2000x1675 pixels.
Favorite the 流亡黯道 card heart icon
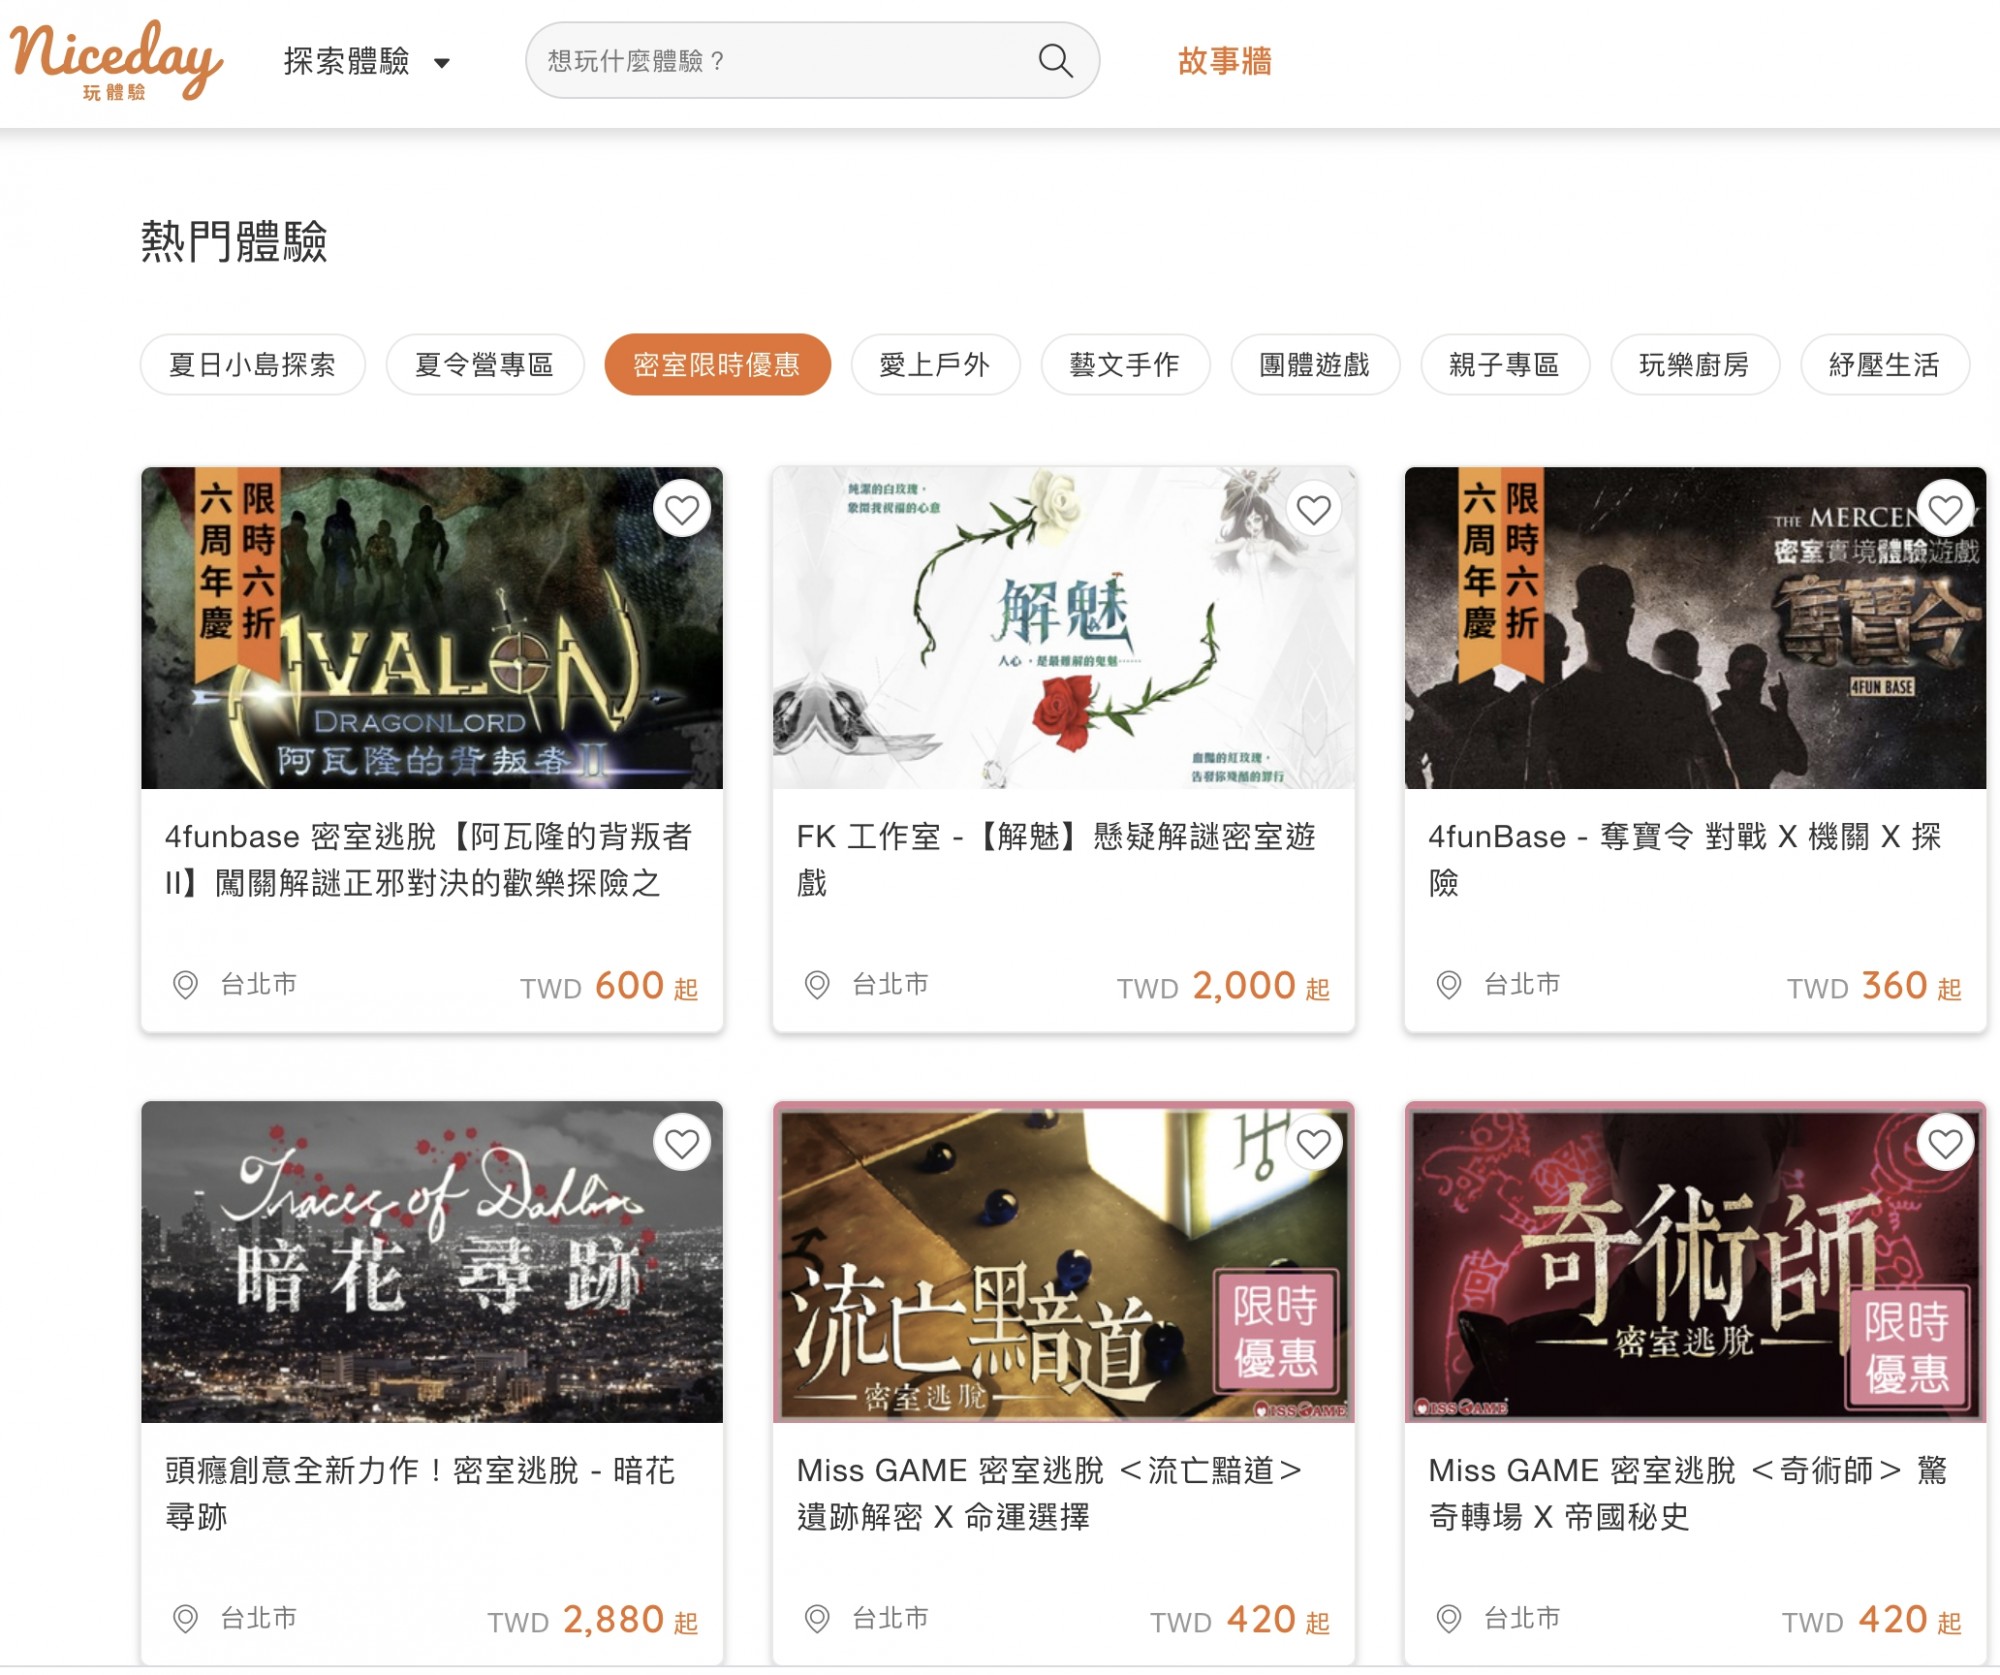click(x=1314, y=1143)
